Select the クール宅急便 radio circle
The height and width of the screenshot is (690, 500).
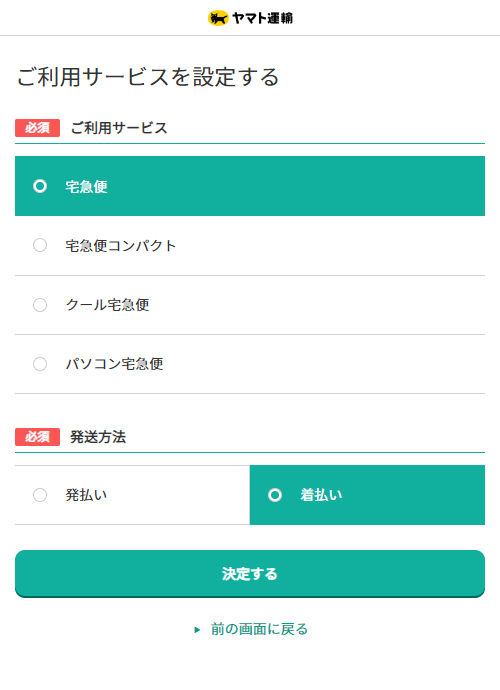pyautogui.click(x=40, y=305)
